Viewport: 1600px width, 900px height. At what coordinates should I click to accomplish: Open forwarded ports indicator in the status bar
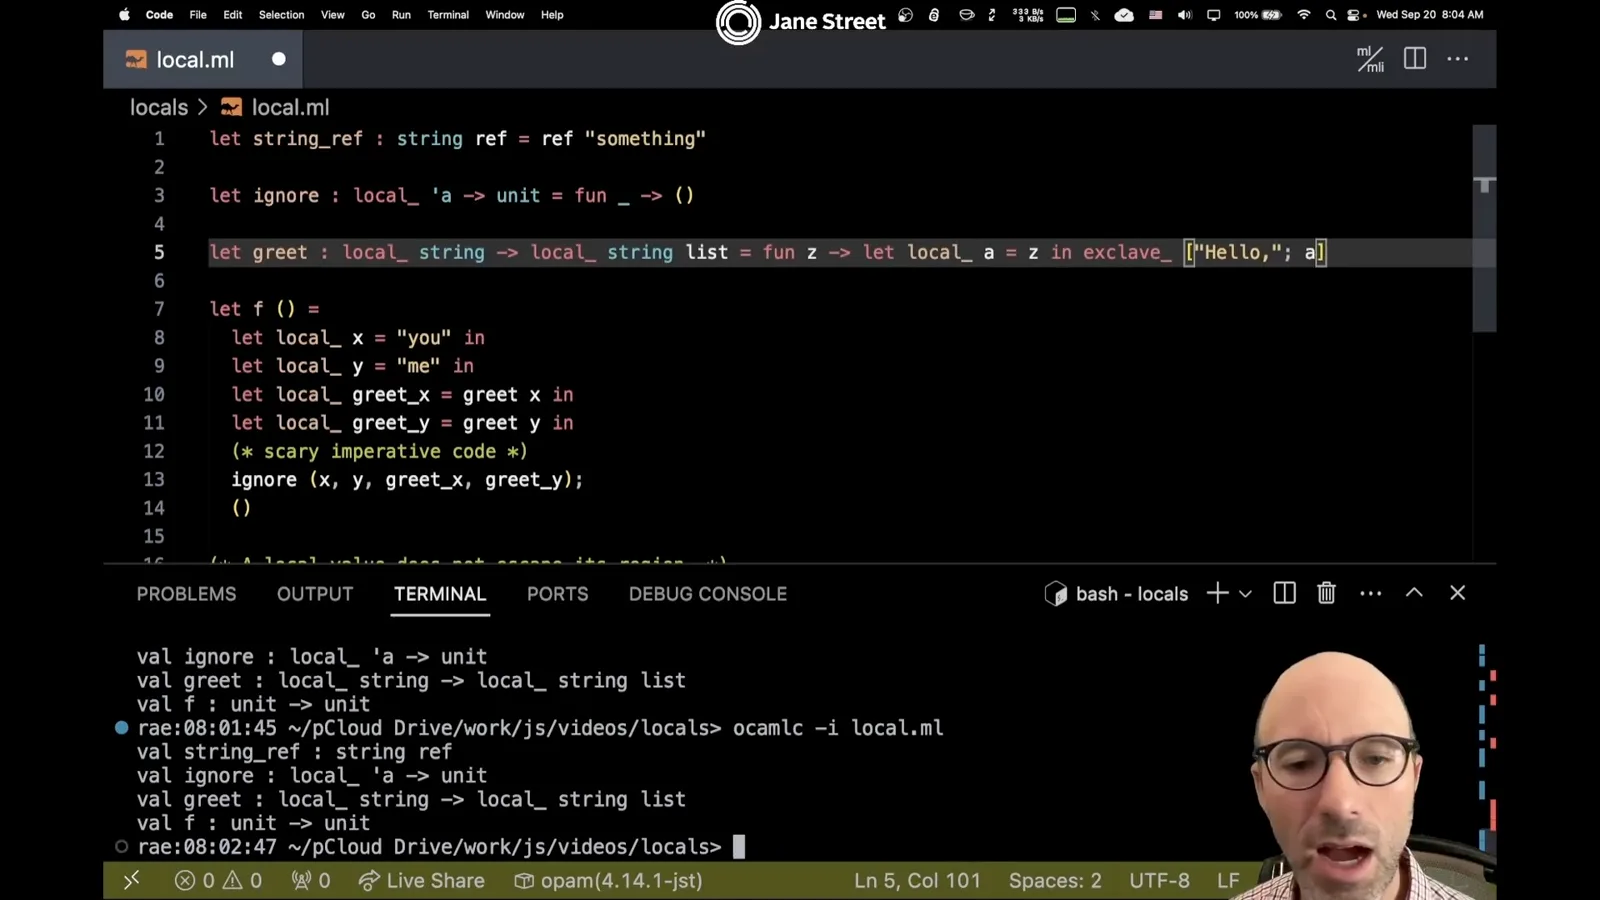click(311, 881)
